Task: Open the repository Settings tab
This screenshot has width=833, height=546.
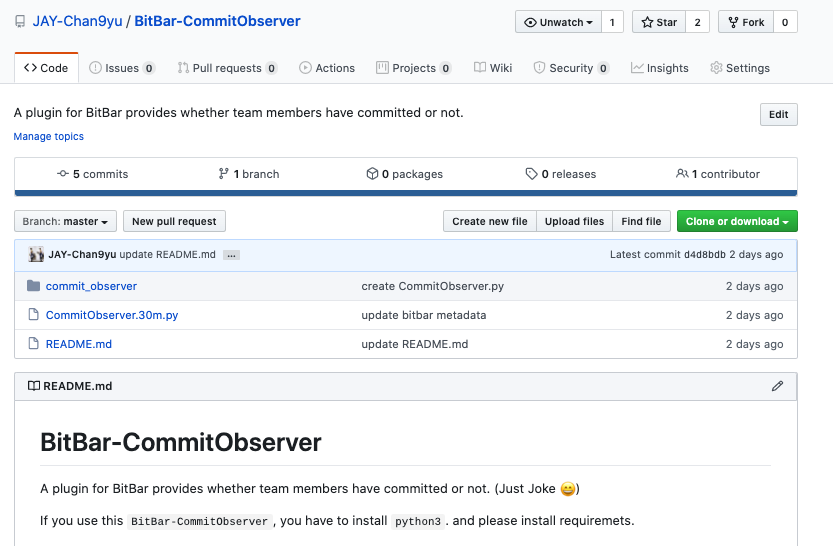Action: point(740,68)
